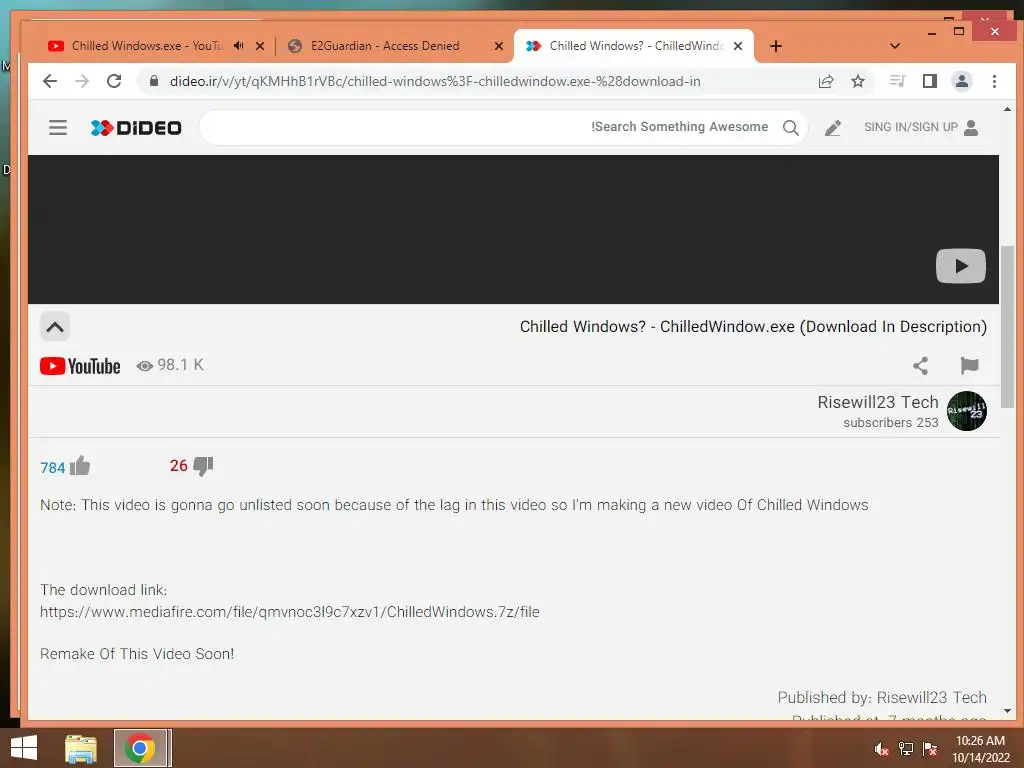Viewport: 1024px width, 768px height.
Task: Click the share icon under video
Action: coord(920,366)
